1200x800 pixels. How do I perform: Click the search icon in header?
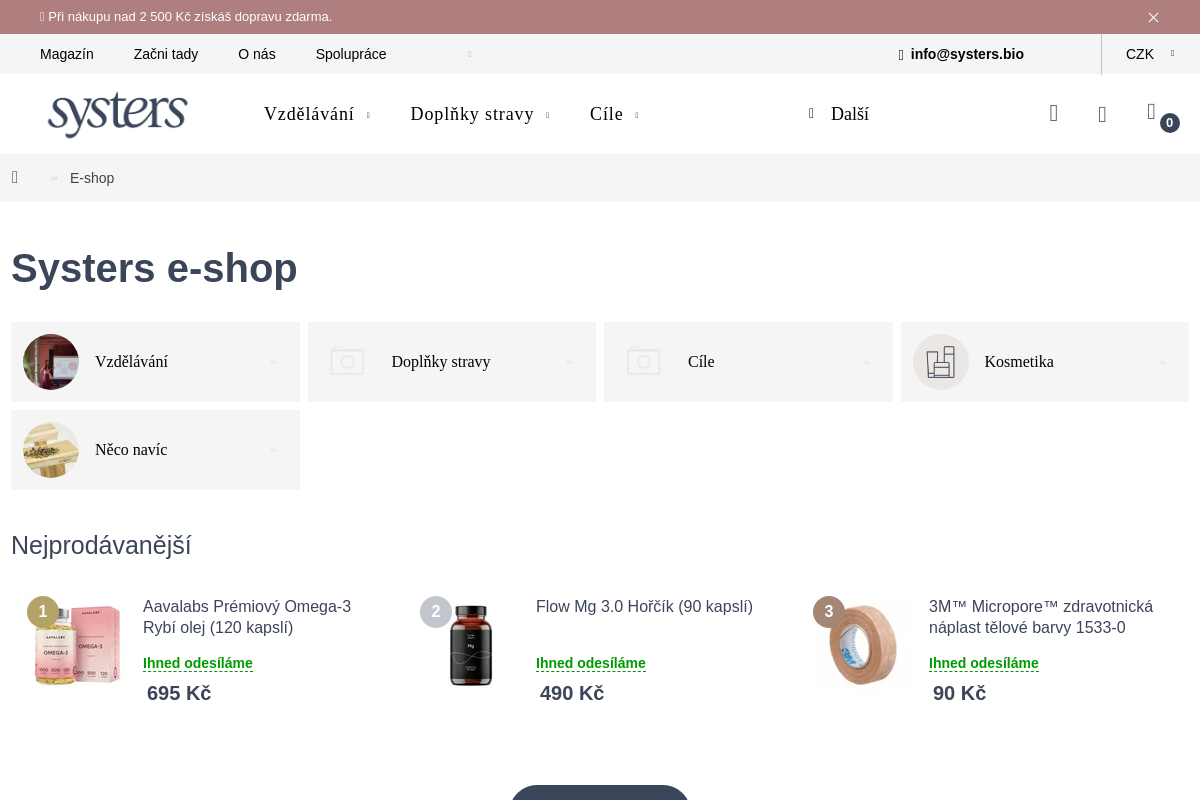click(x=1054, y=113)
